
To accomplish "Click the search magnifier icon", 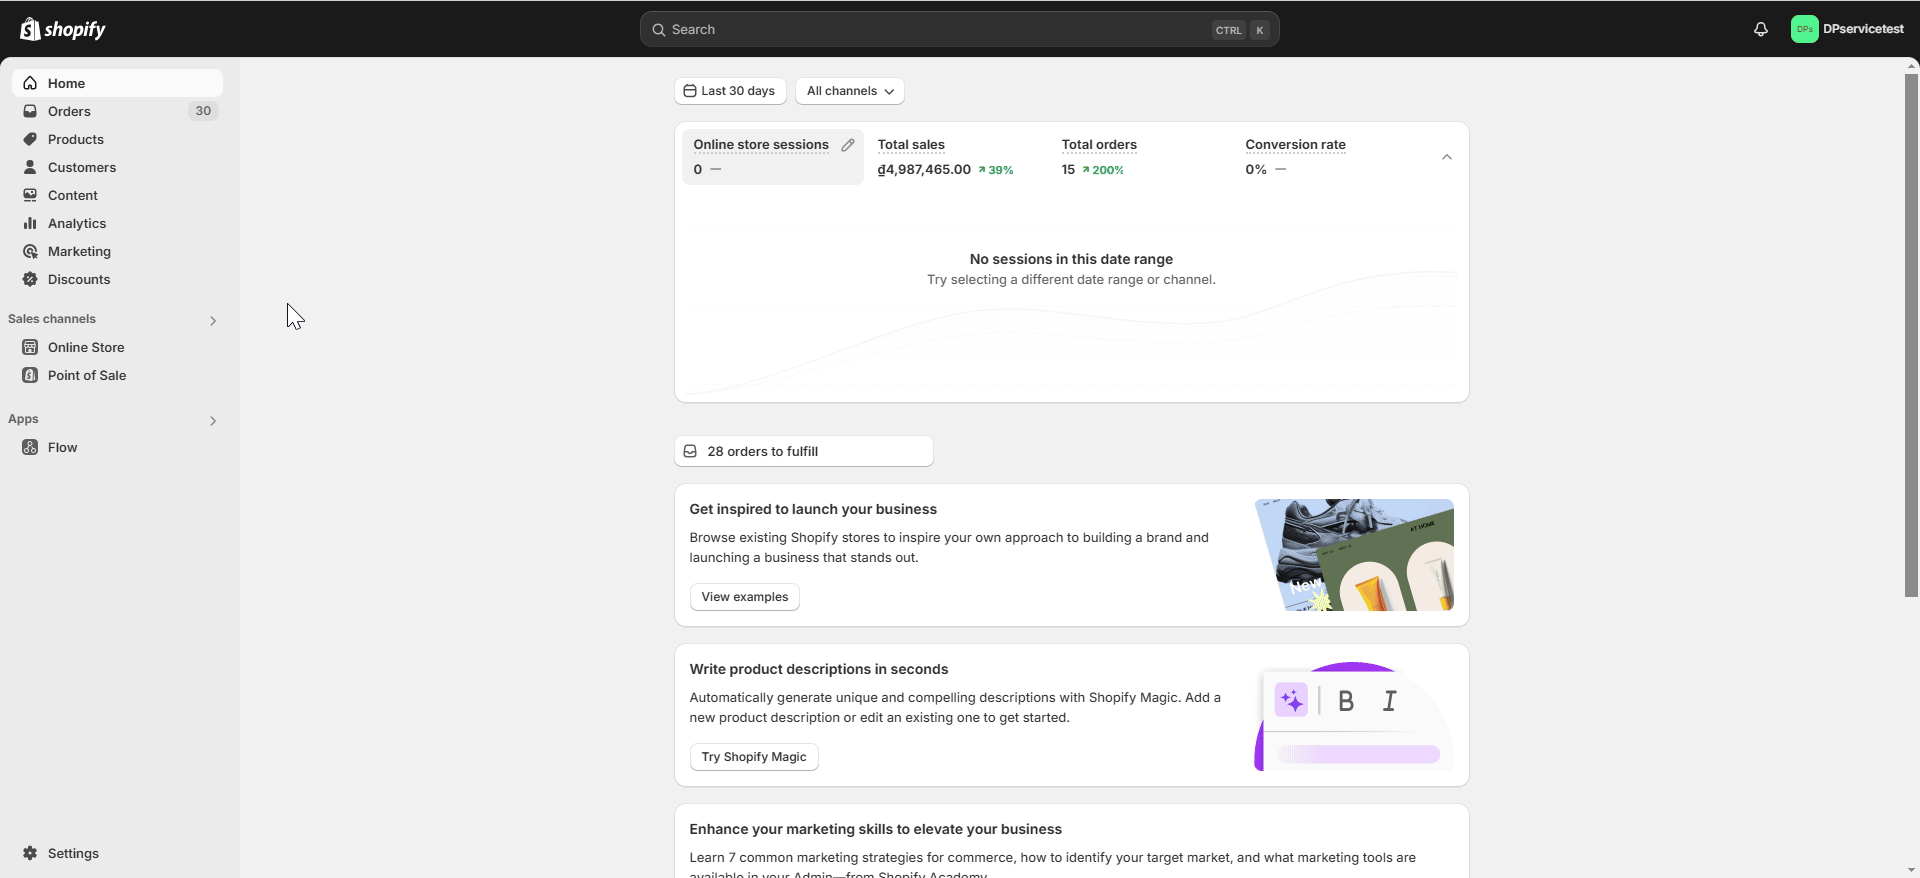I will (659, 30).
